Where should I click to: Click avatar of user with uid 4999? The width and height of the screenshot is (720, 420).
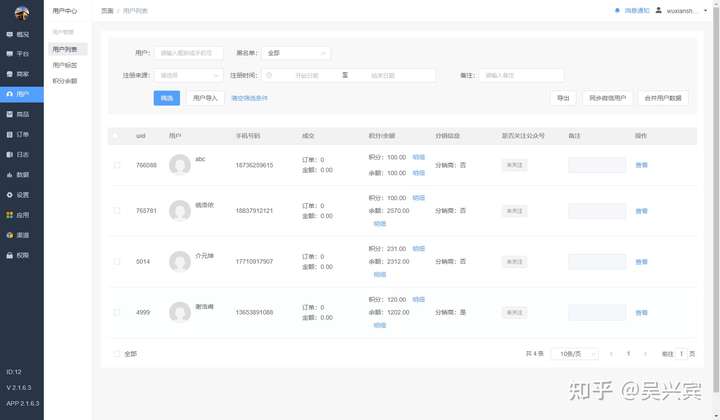tap(180, 312)
